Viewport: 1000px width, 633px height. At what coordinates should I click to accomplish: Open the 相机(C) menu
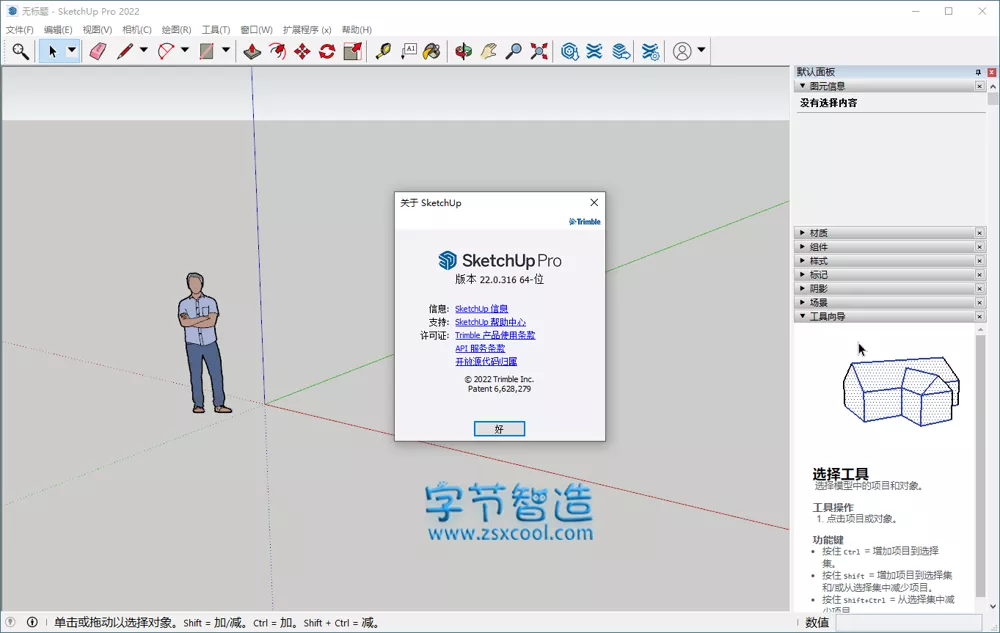click(137, 29)
